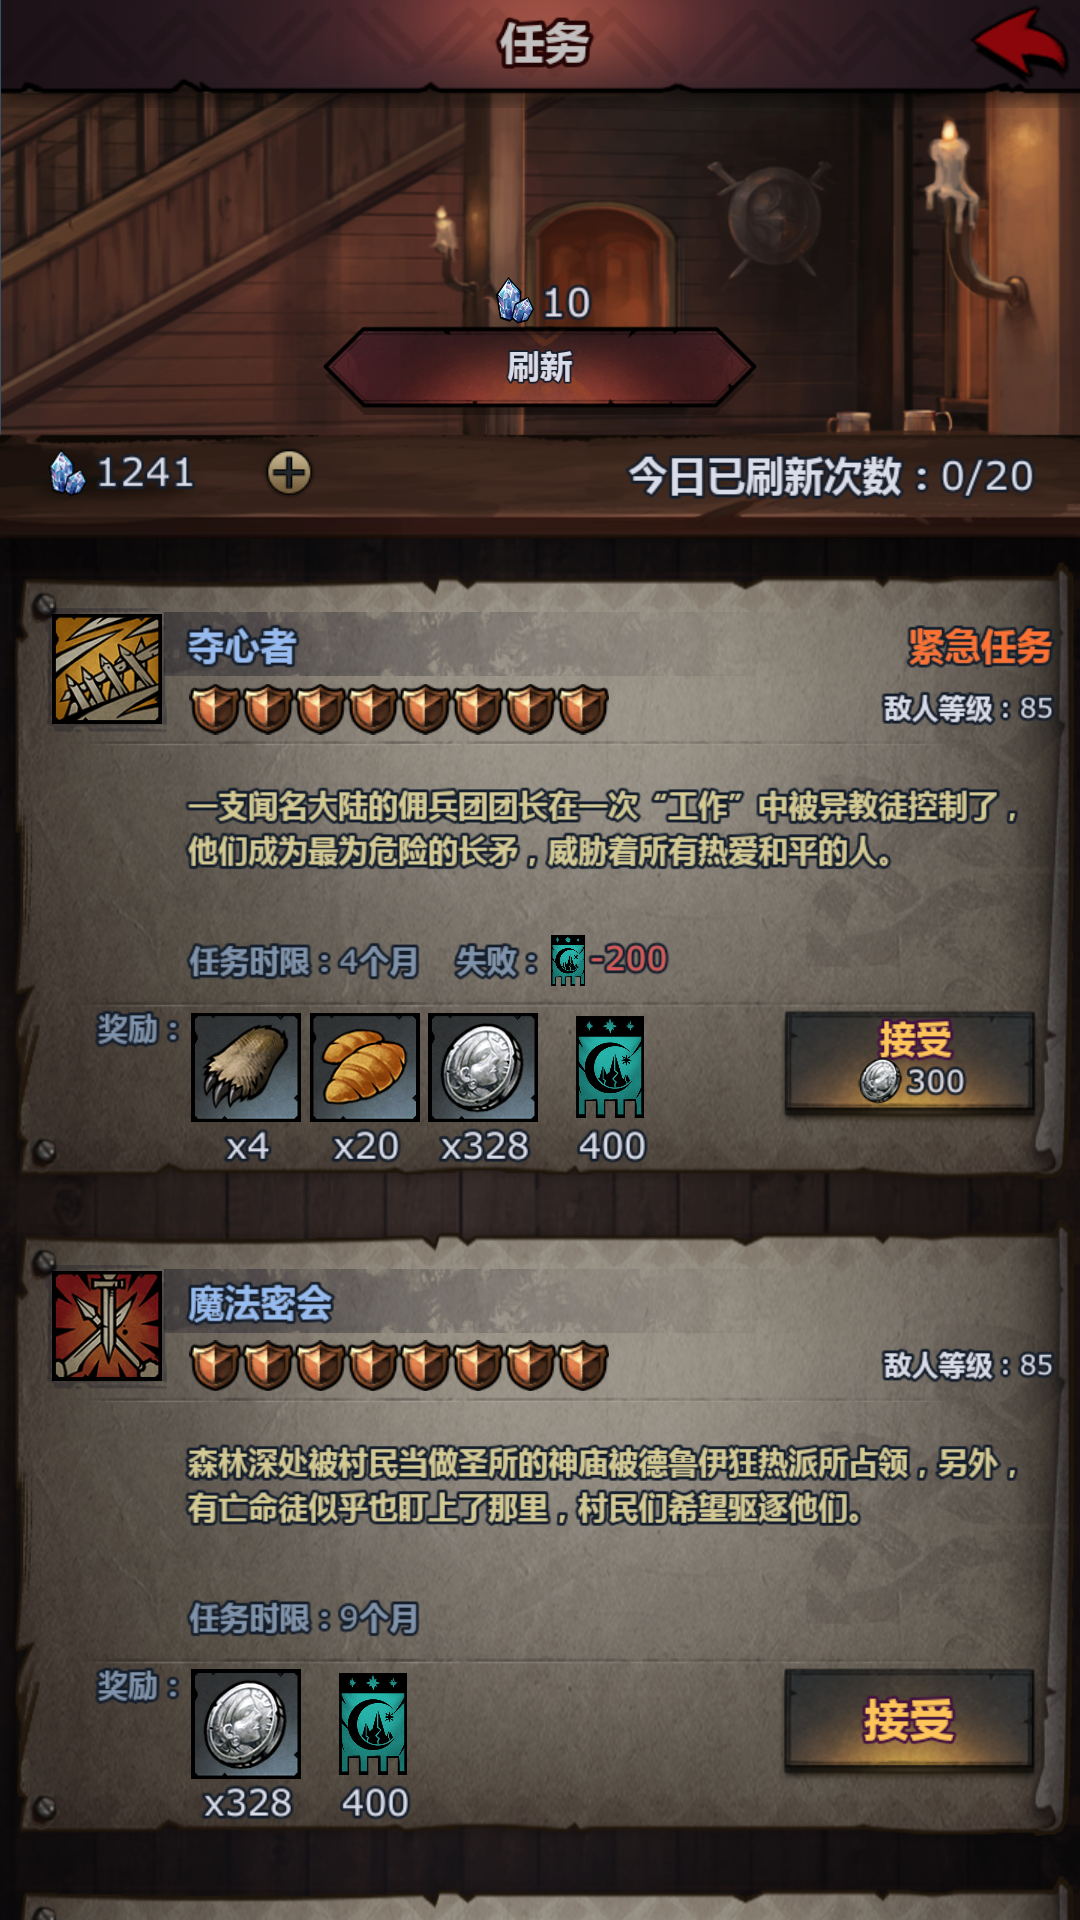Tap the 刷新 refresh button
The image size is (1080, 1920).
click(539, 367)
